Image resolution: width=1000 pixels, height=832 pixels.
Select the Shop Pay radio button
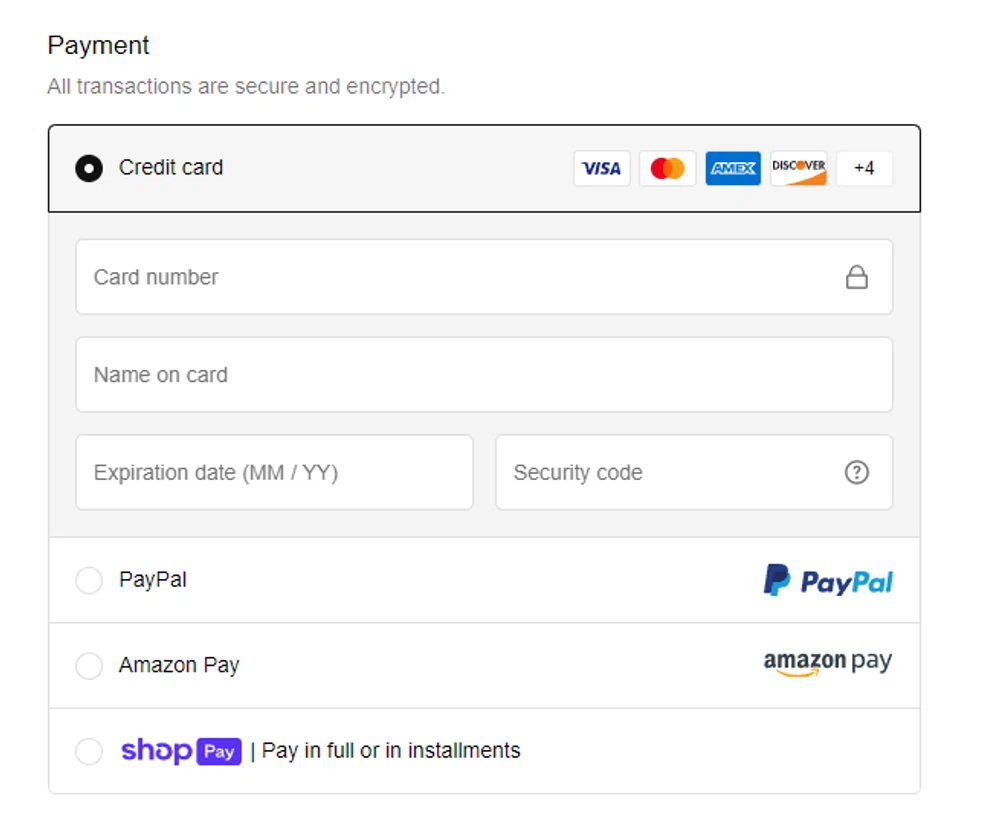[89, 751]
